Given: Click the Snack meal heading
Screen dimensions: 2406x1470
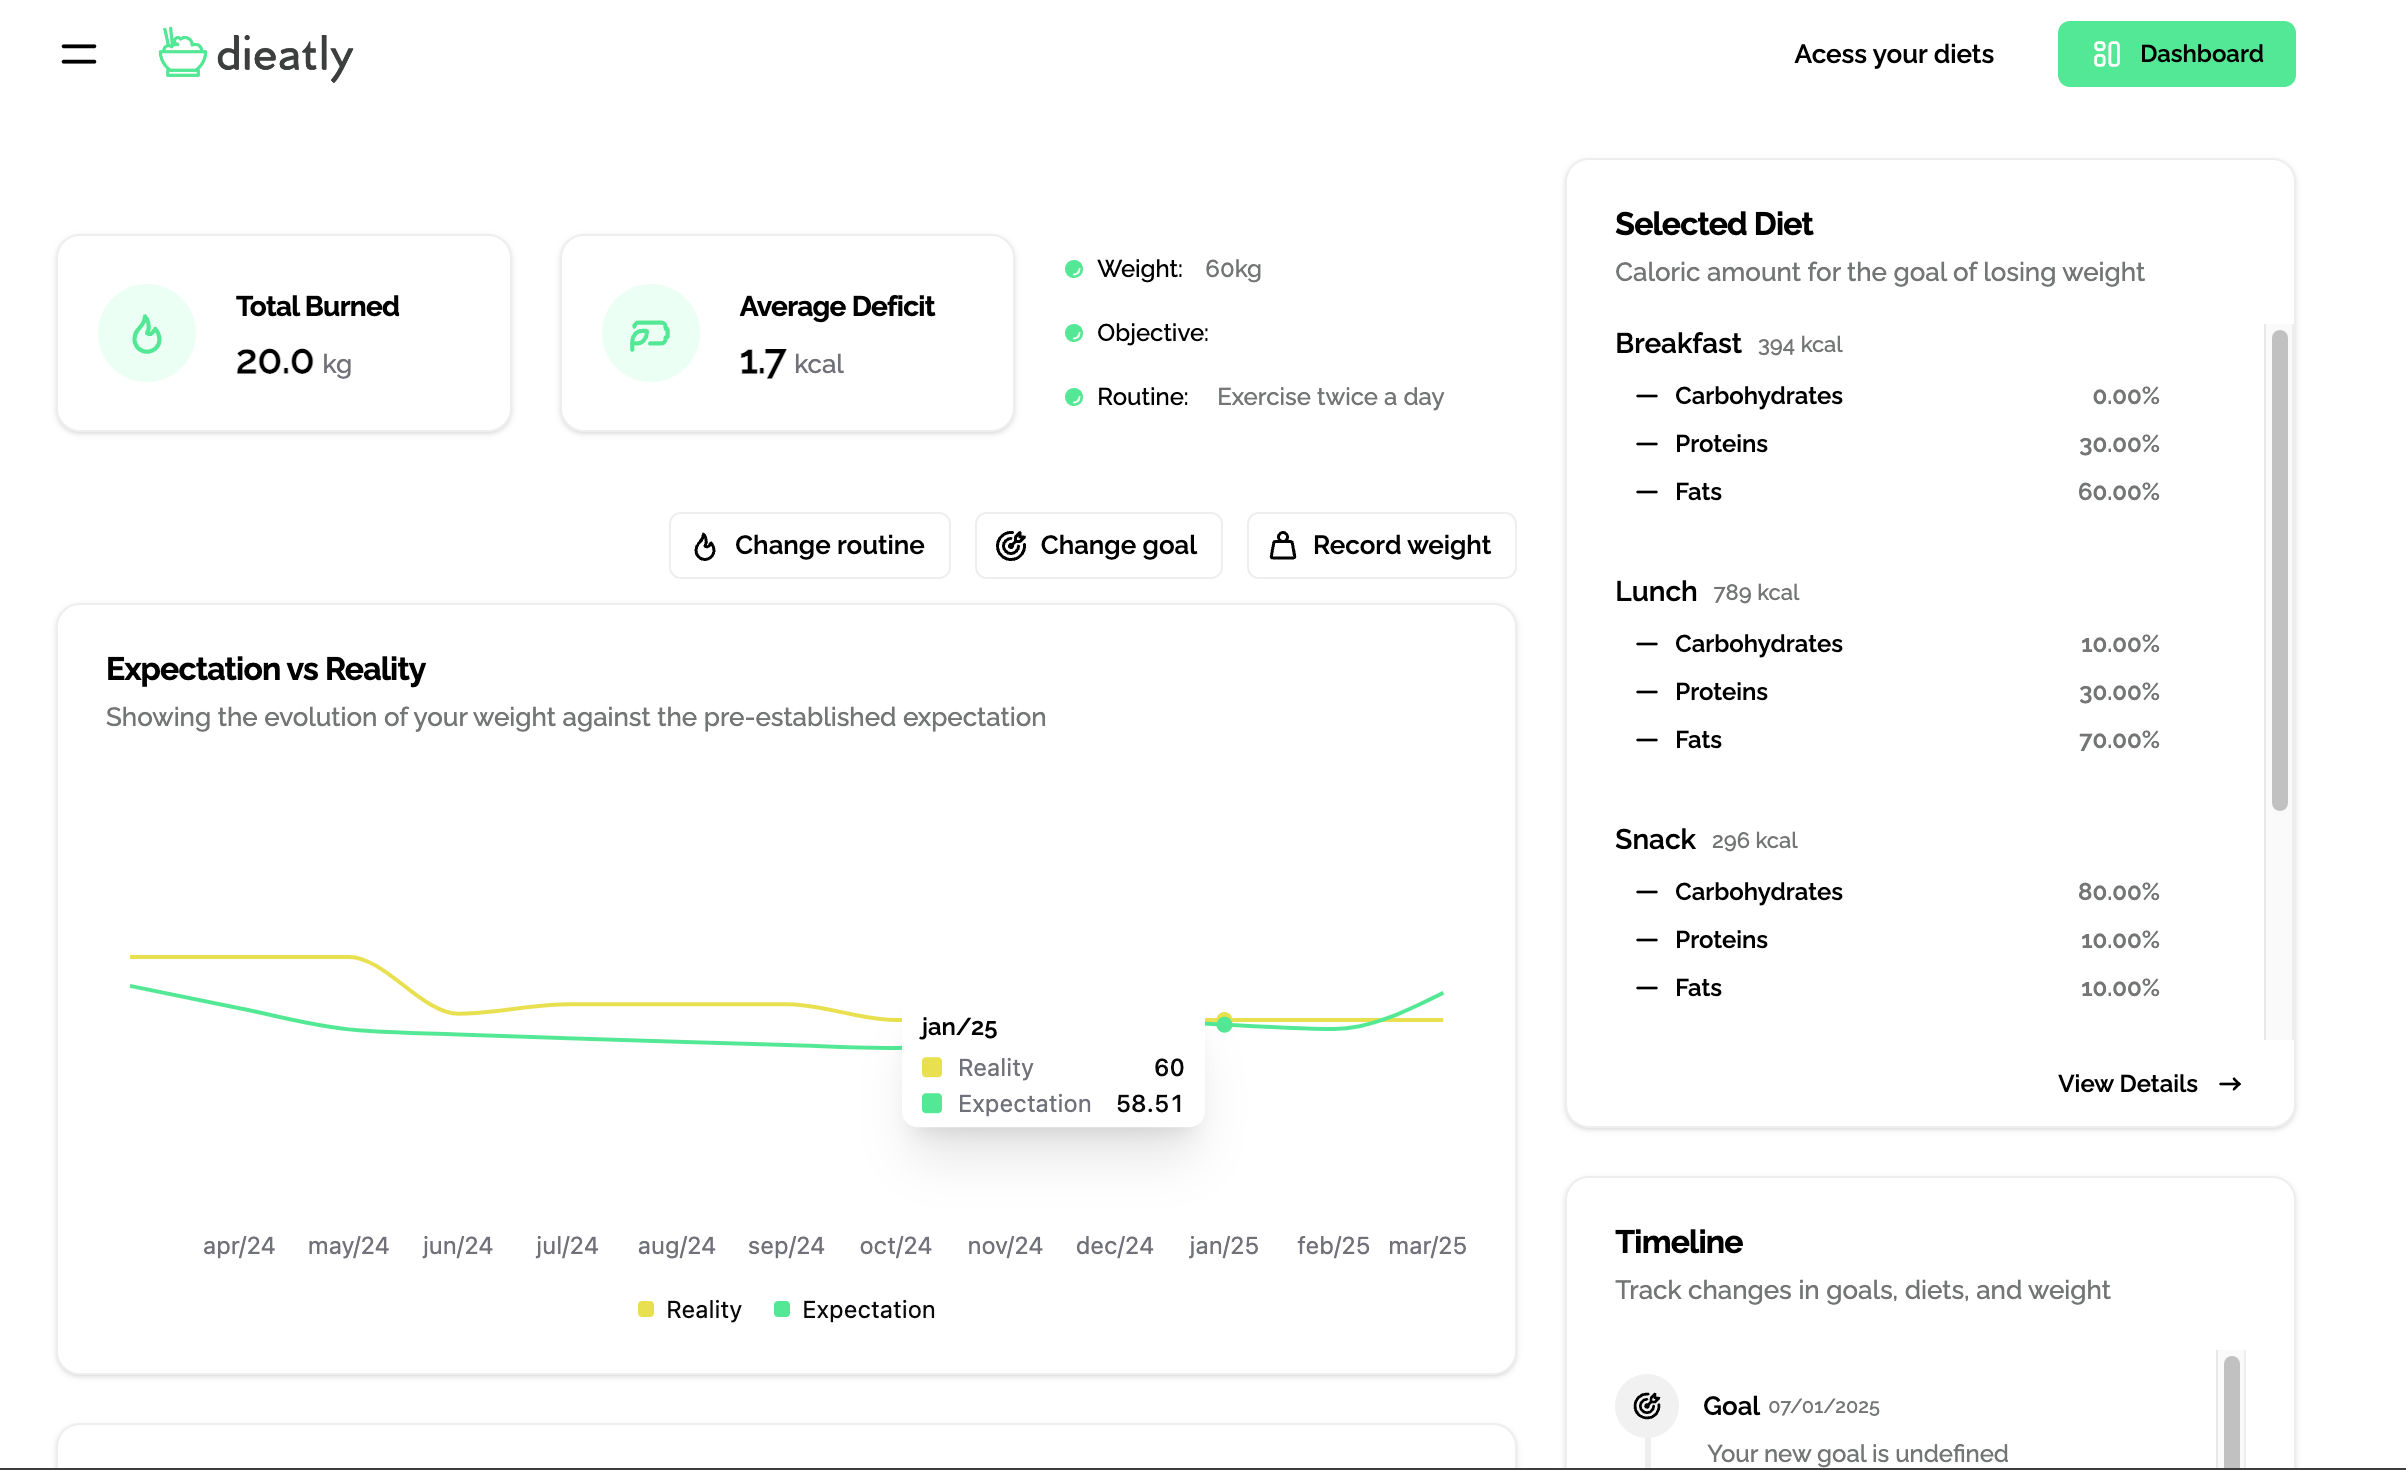Looking at the screenshot, I should tap(1655, 839).
